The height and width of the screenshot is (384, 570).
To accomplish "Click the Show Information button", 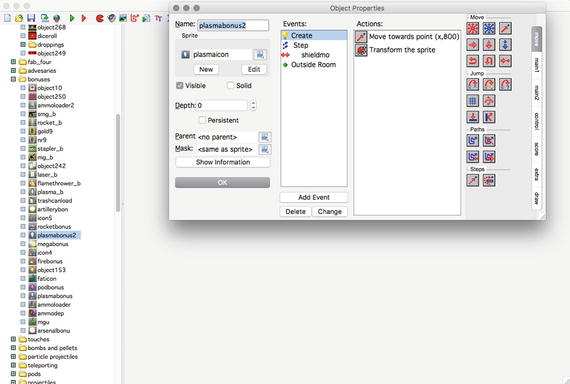I will [x=223, y=162].
